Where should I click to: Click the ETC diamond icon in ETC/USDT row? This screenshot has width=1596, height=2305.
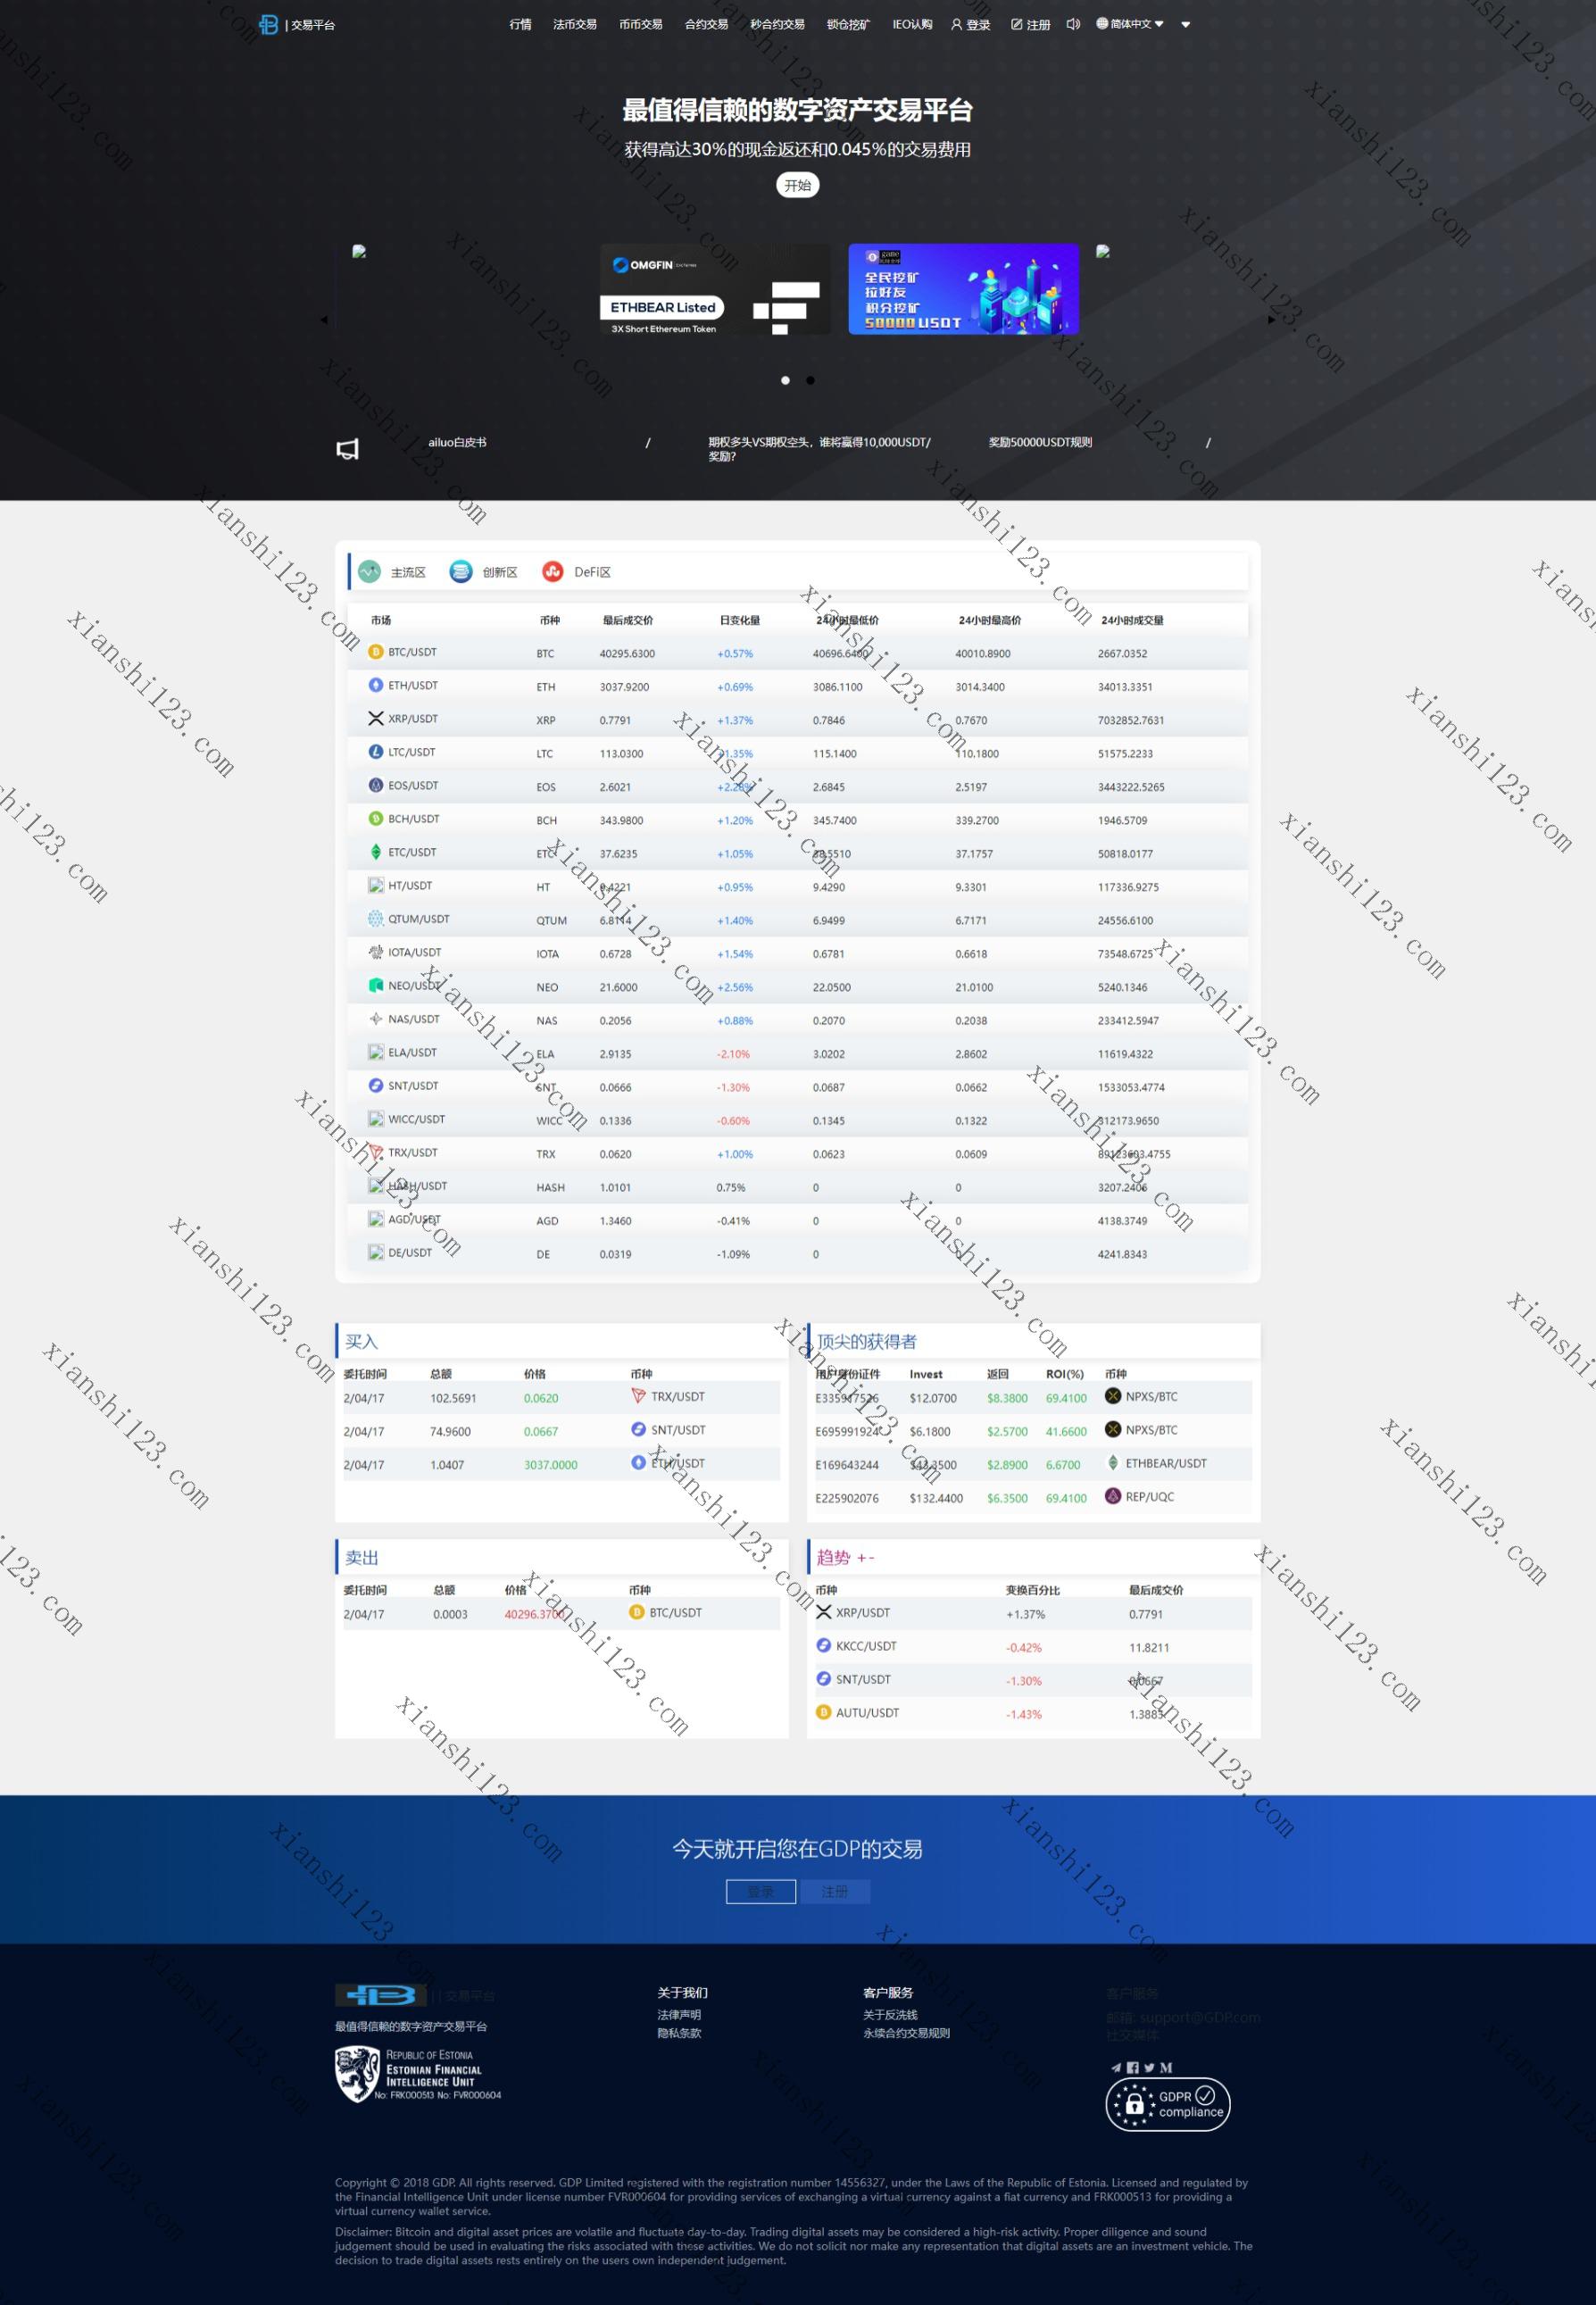pos(376,852)
